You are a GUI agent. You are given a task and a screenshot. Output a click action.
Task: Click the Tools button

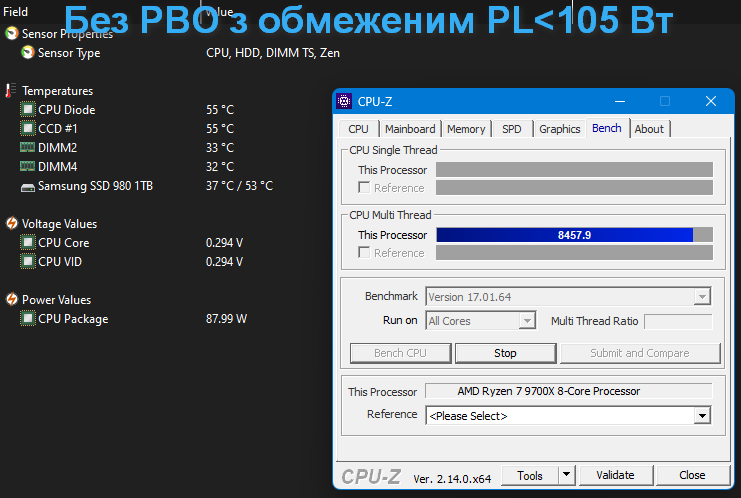point(530,475)
